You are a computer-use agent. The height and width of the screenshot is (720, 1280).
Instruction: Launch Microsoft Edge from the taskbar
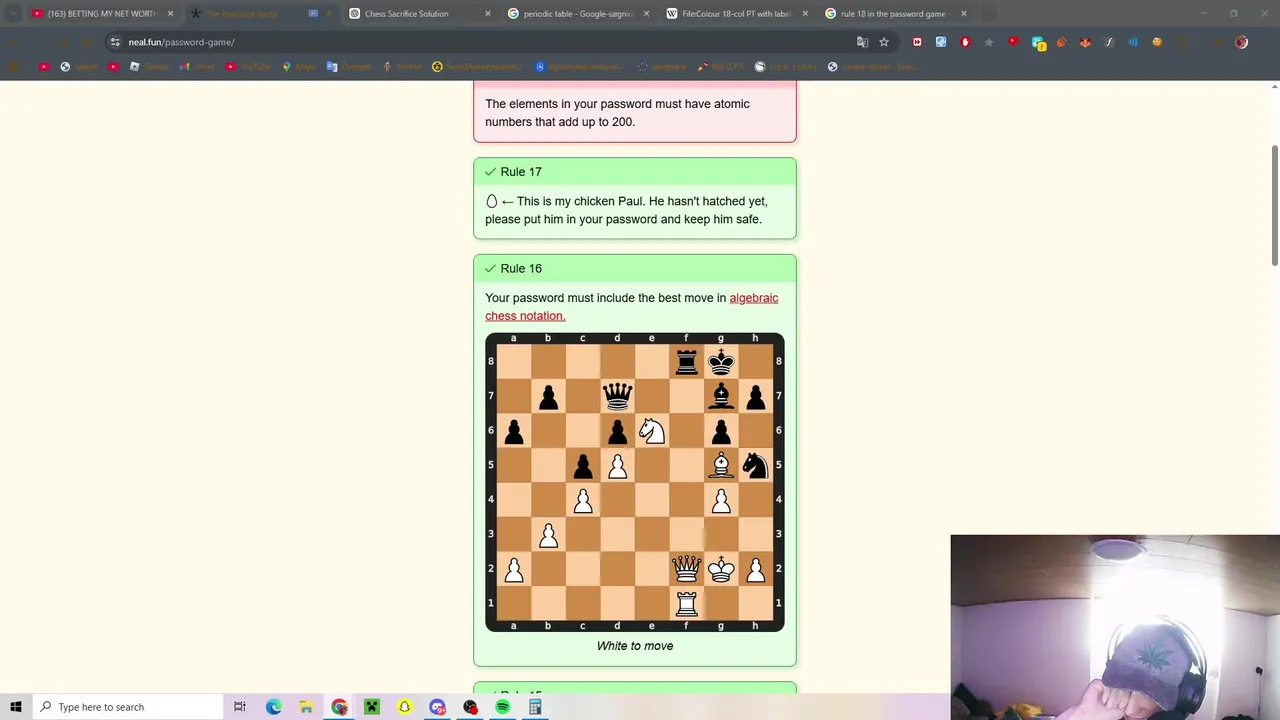coord(273,707)
